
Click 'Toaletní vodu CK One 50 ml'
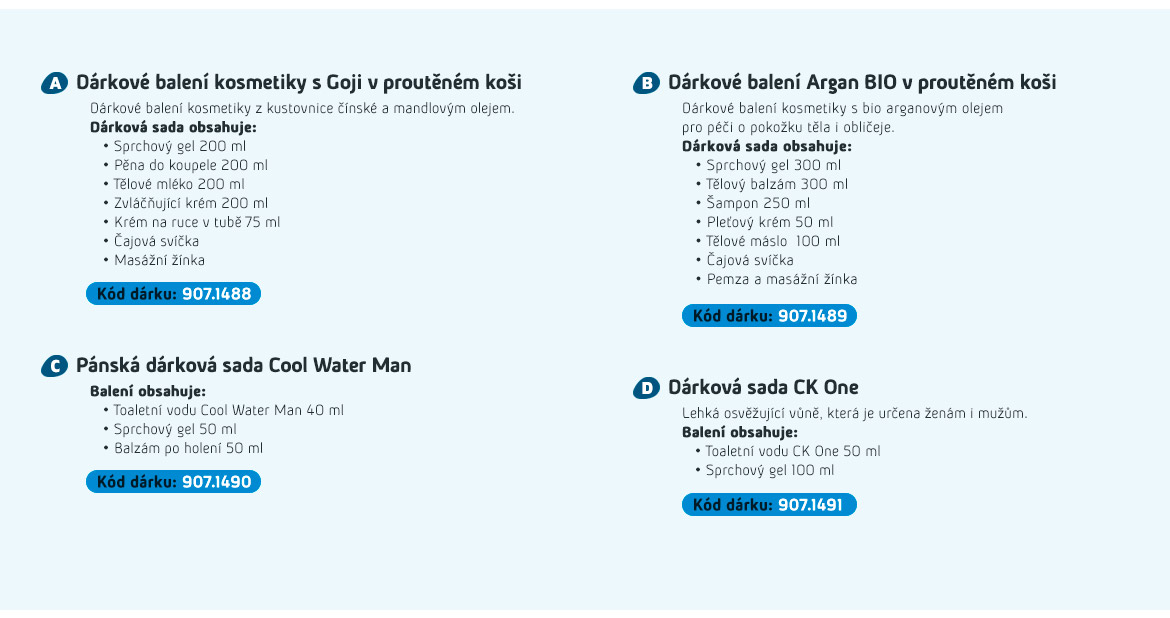tap(793, 452)
